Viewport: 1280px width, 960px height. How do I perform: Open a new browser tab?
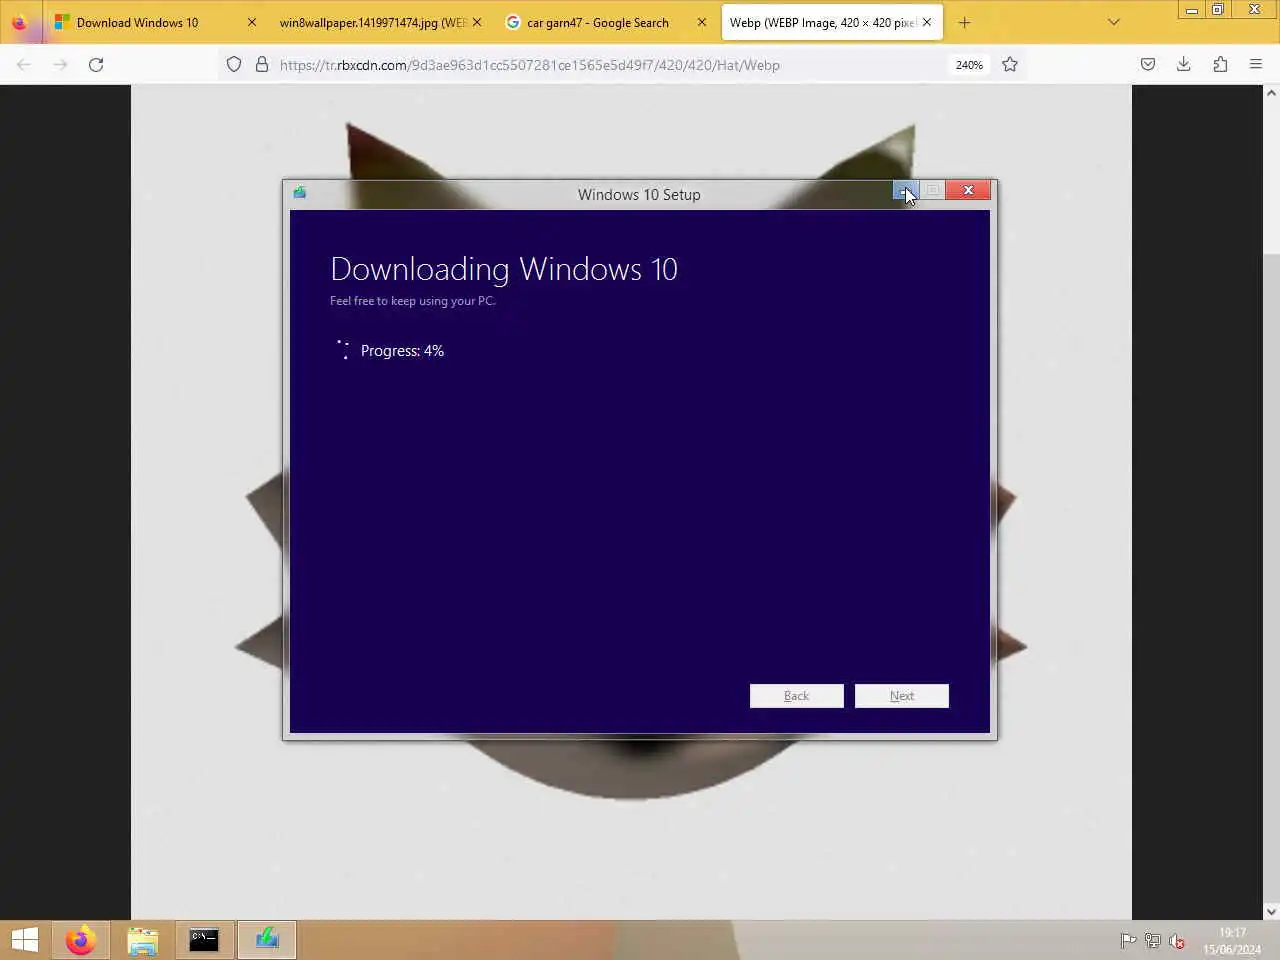[x=964, y=22]
